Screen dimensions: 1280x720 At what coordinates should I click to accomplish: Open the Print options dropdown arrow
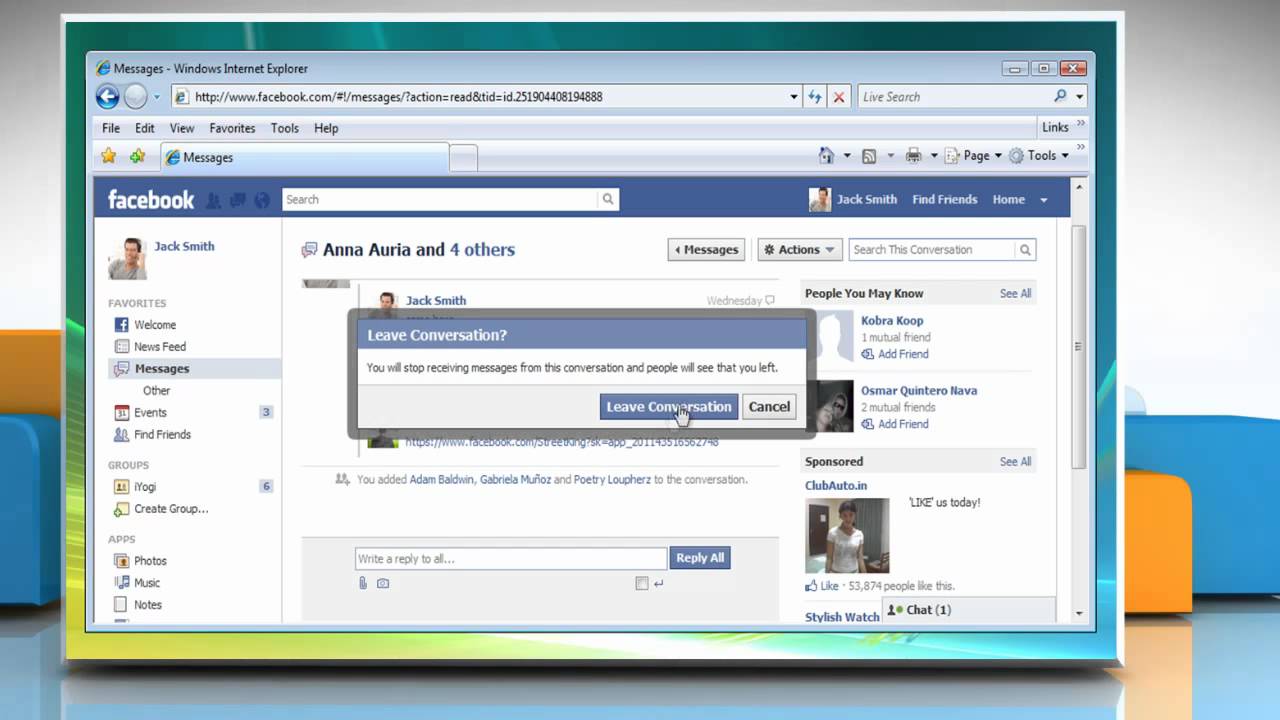[934, 156]
